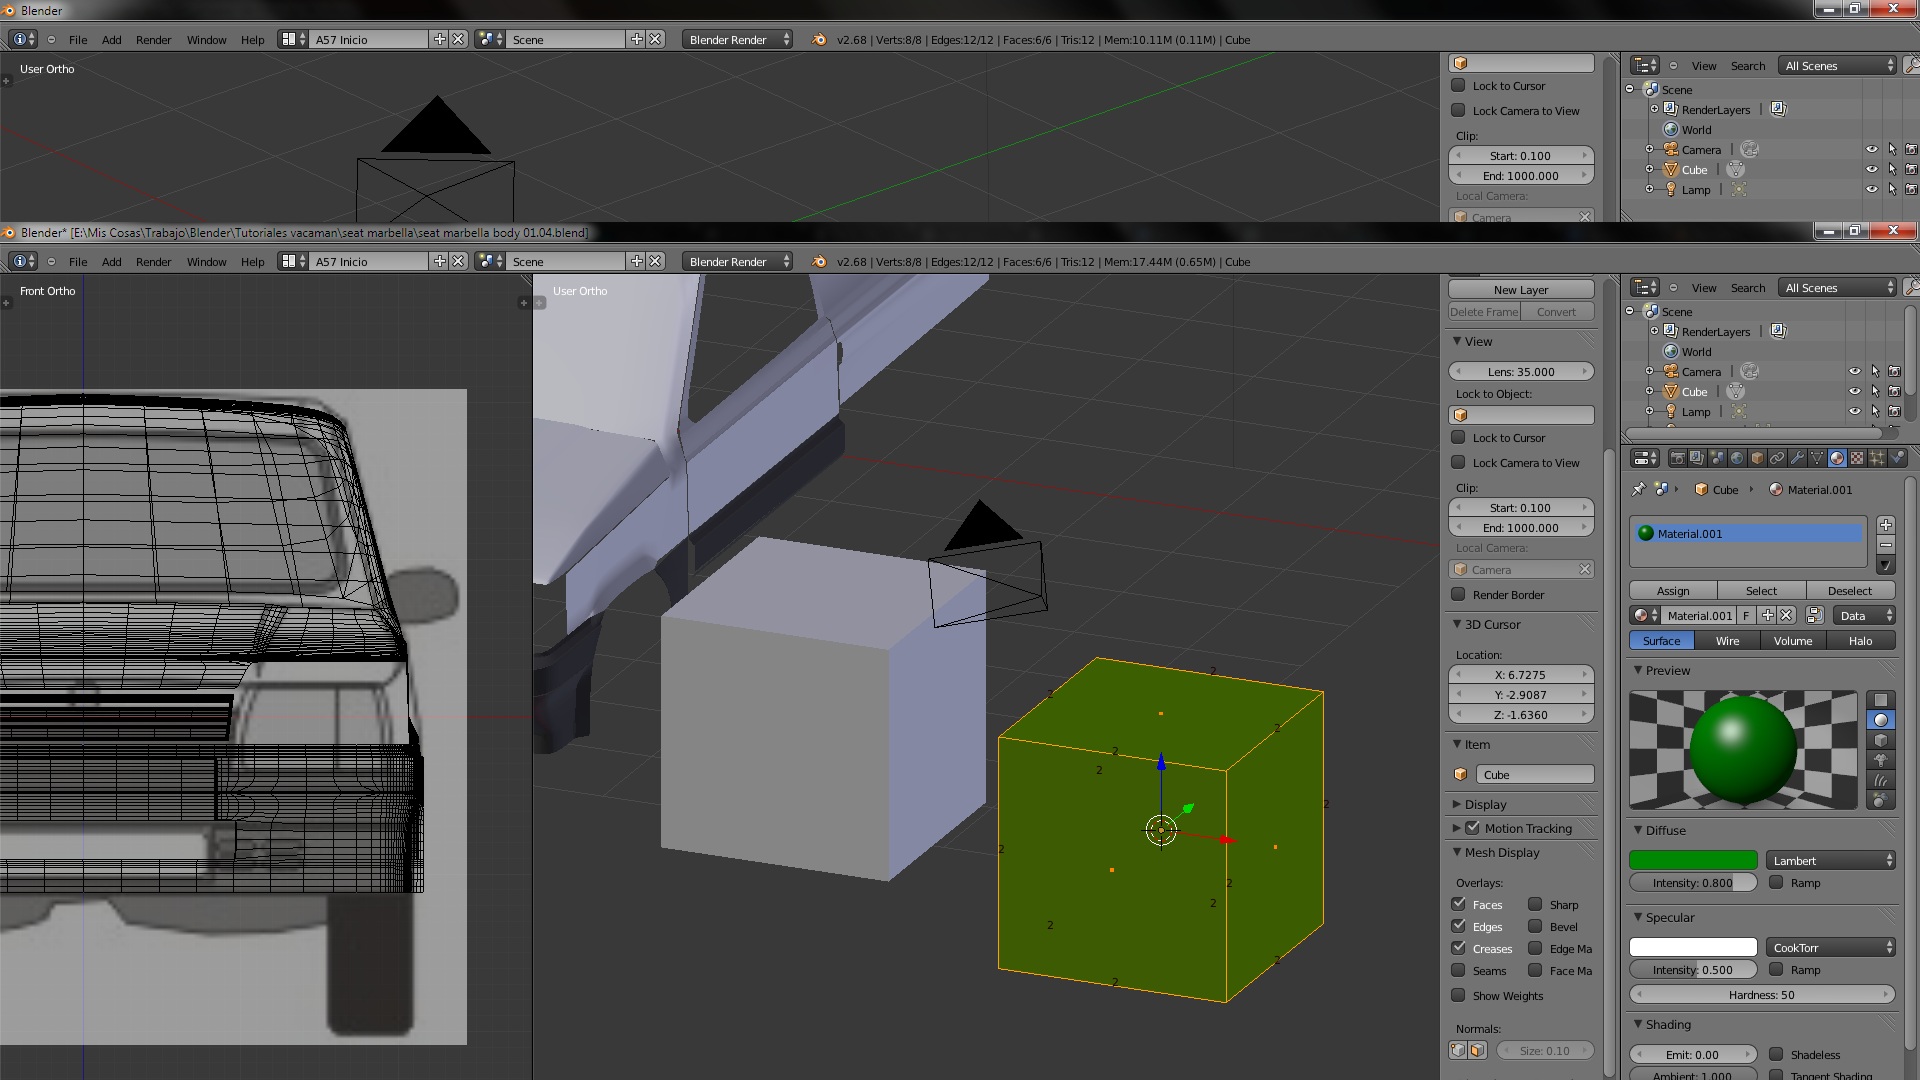Uncheck the Creases overlay option
The height and width of the screenshot is (1080, 1920).
click(1458, 948)
